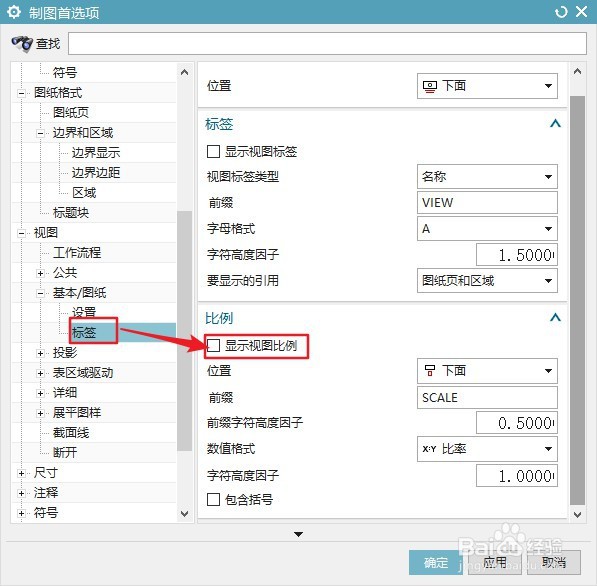Click the settings panel scroll down arrow
The height and width of the screenshot is (586, 597).
coord(578,515)
